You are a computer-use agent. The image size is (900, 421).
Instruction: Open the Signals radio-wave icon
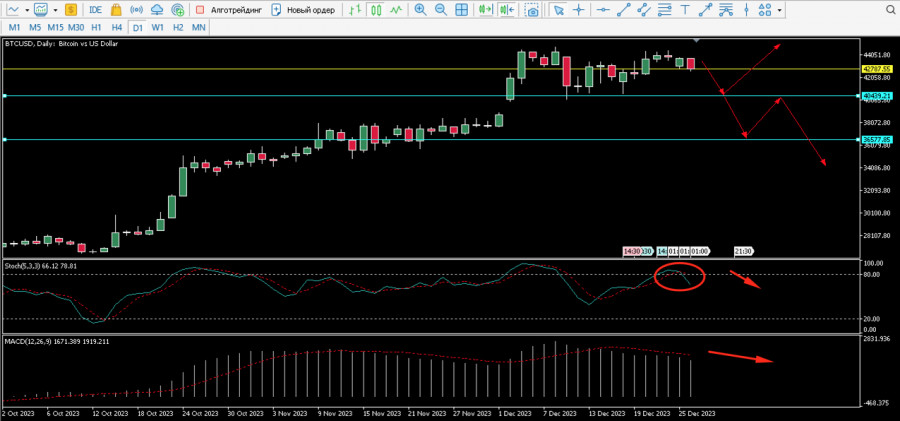coord(137,9)
